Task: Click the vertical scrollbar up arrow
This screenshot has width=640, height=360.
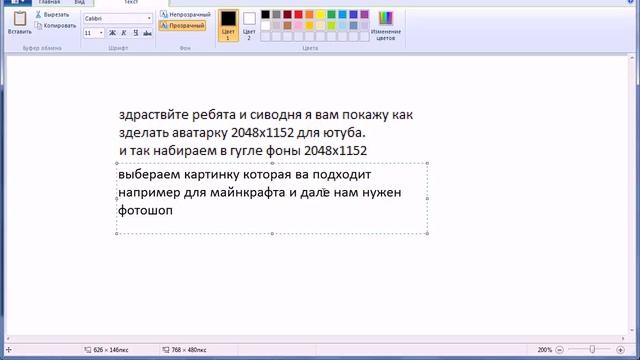Action: pos(632,59)
